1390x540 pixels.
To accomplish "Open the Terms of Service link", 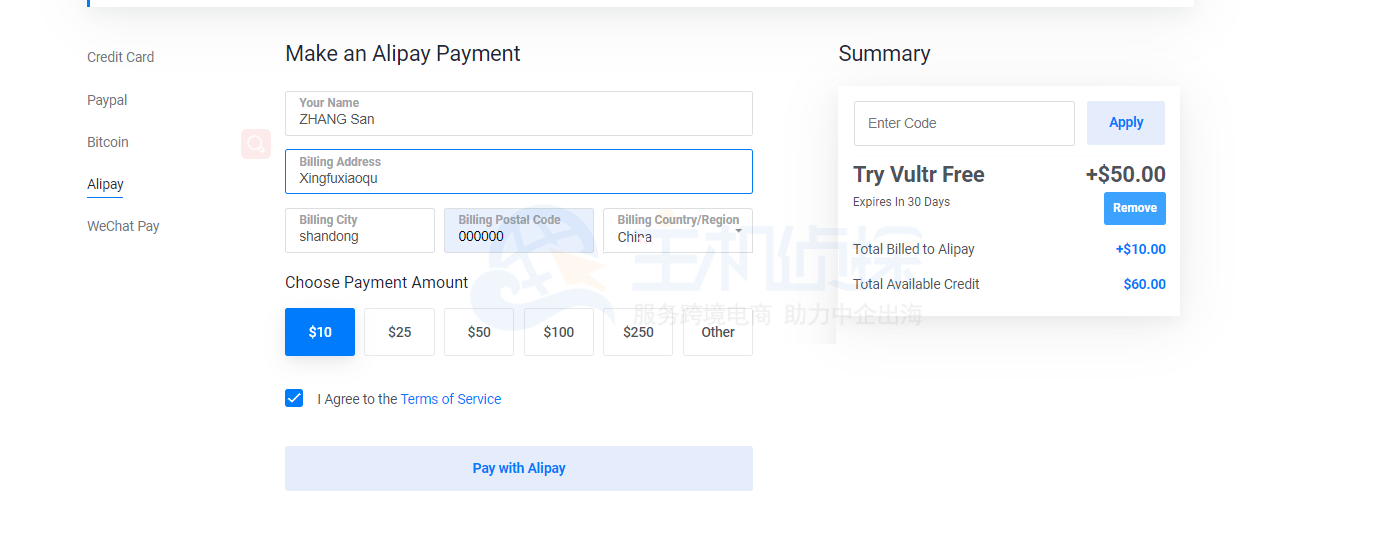I will tap(451, 399).
